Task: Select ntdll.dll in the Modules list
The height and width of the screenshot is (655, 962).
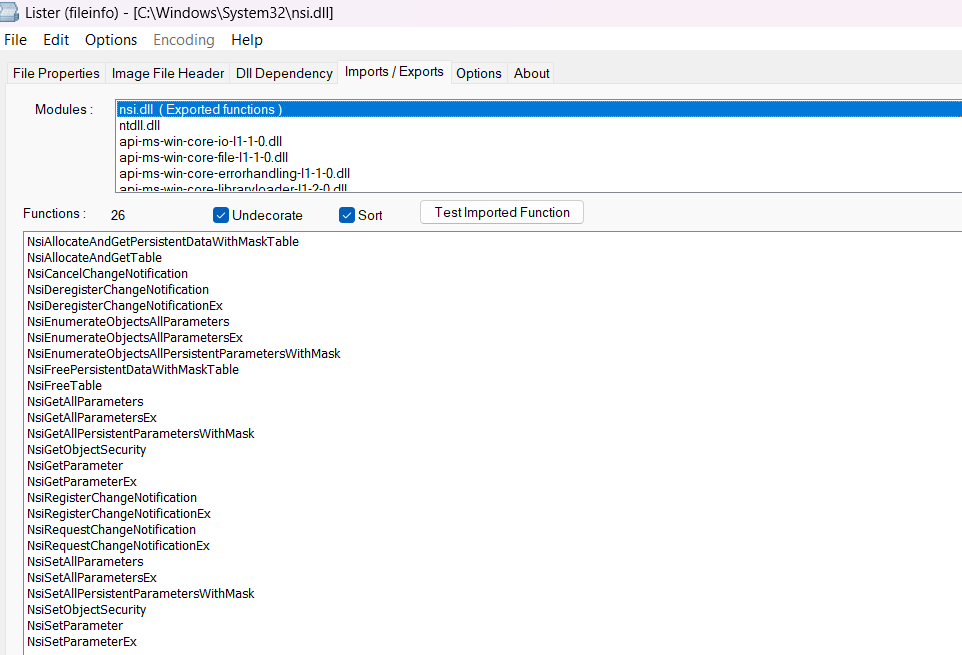Action: point(139,126)
